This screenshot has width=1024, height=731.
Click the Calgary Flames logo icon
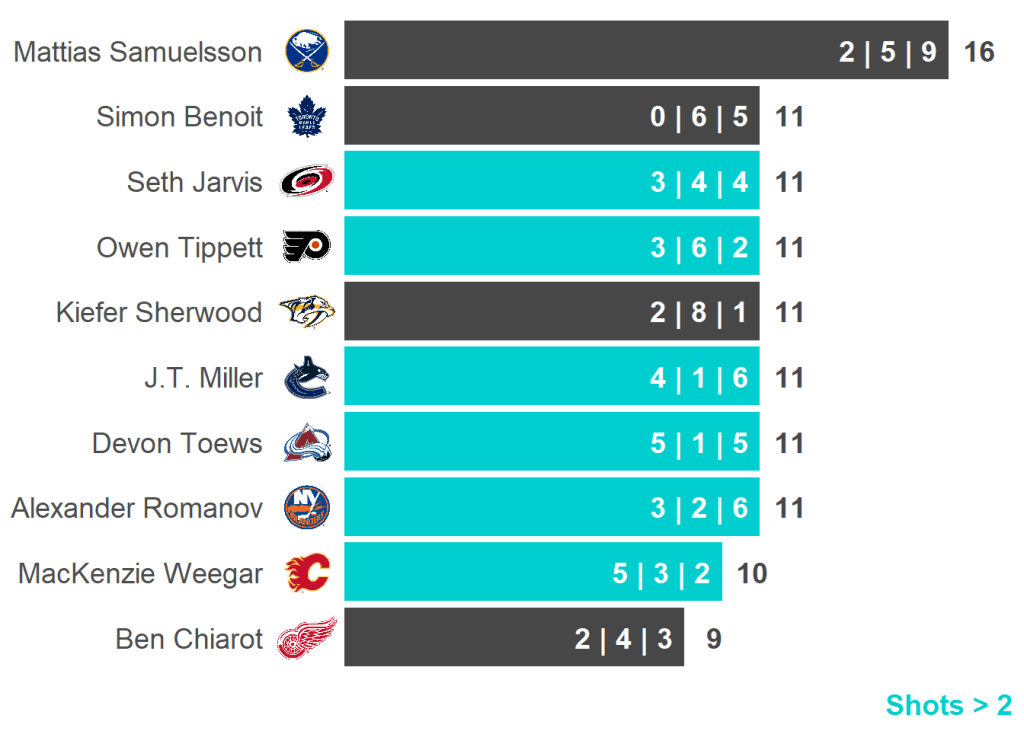point(307,573)
